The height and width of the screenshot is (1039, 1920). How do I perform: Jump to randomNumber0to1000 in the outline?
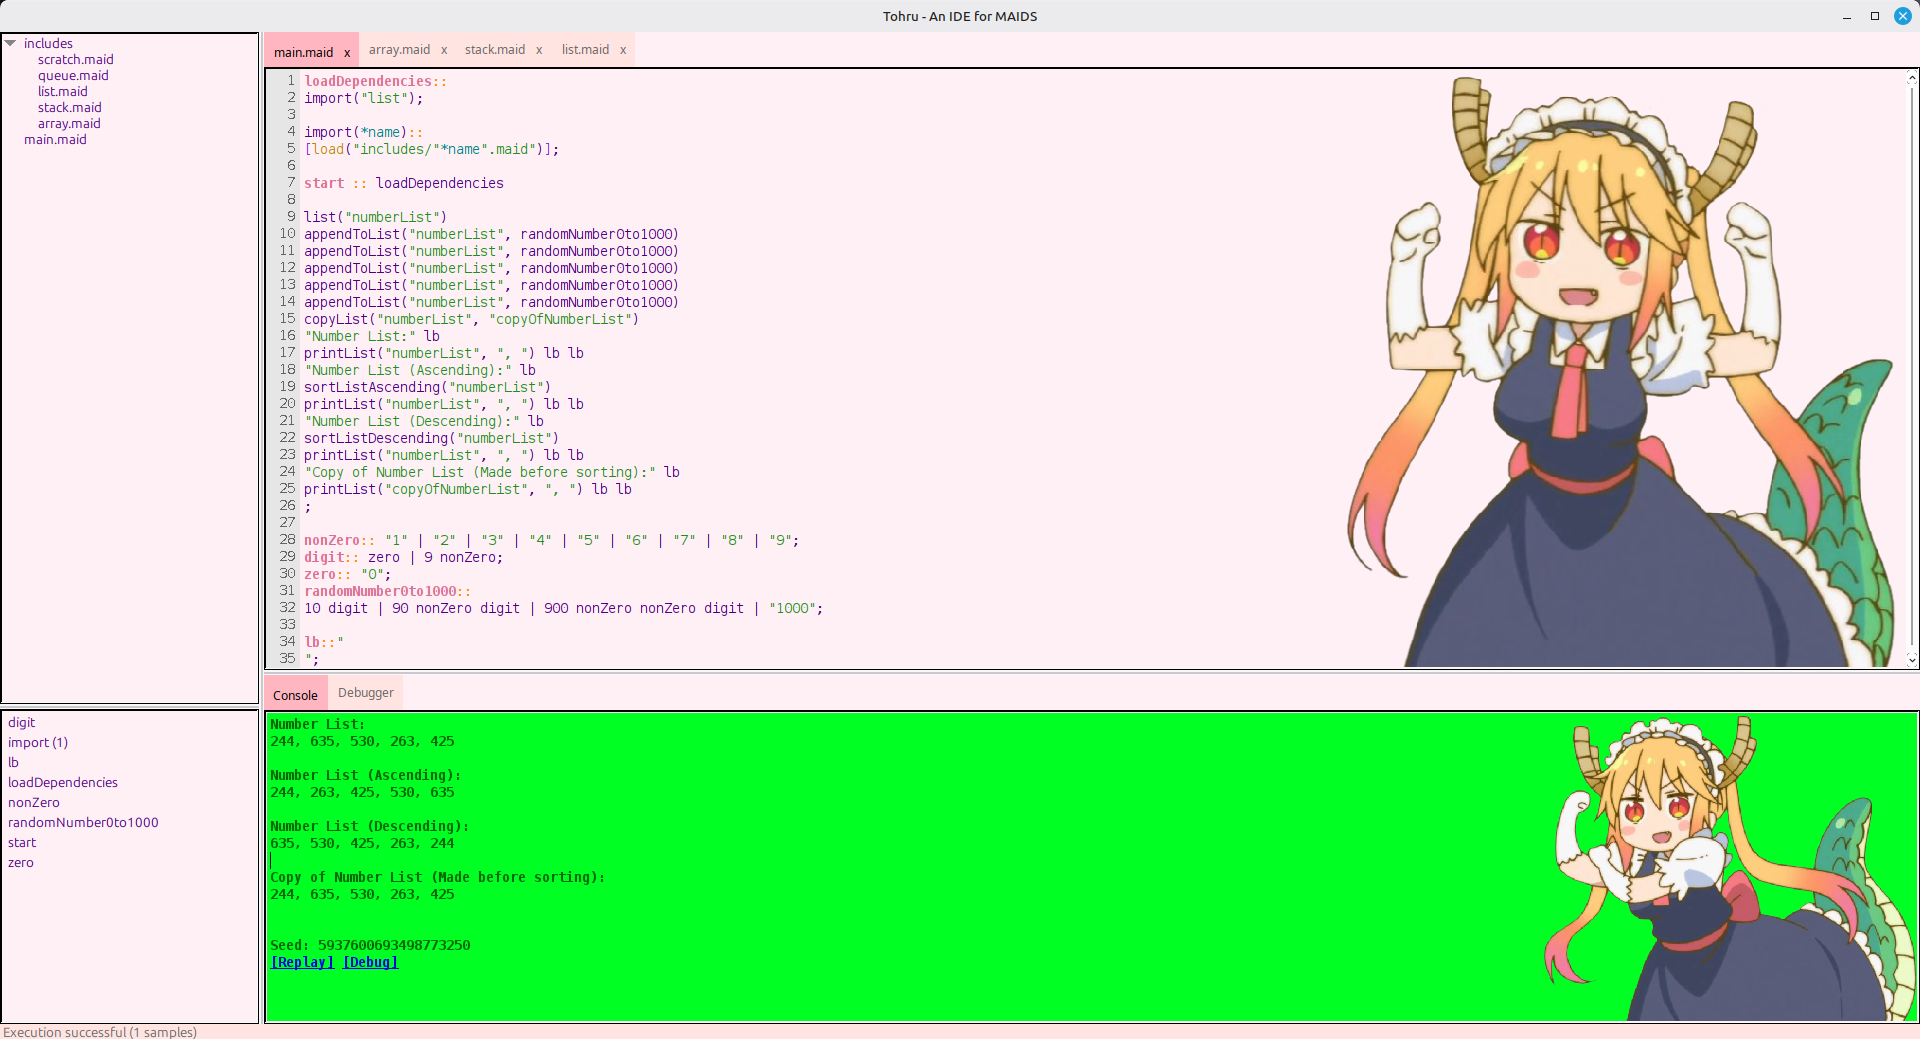click(x=83, y=822)
